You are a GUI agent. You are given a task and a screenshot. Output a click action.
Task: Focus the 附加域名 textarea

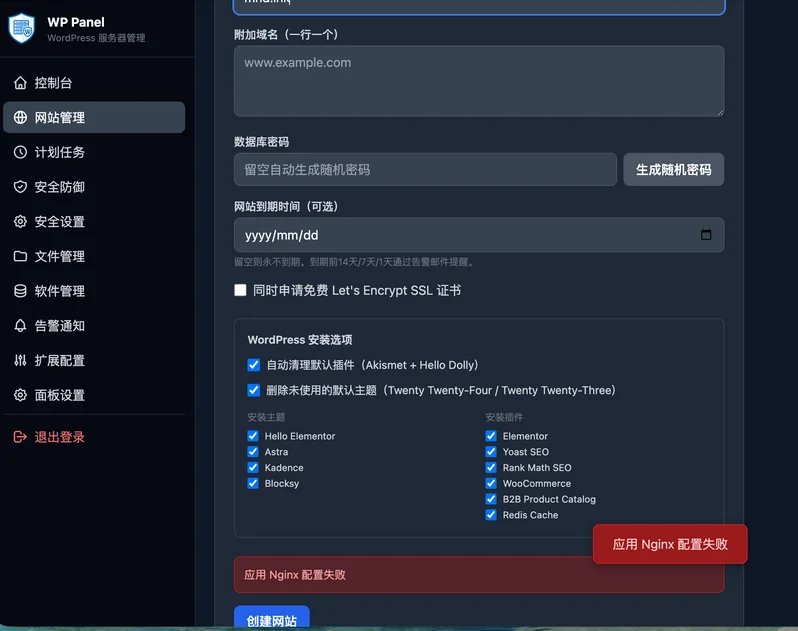pos(479,81)
